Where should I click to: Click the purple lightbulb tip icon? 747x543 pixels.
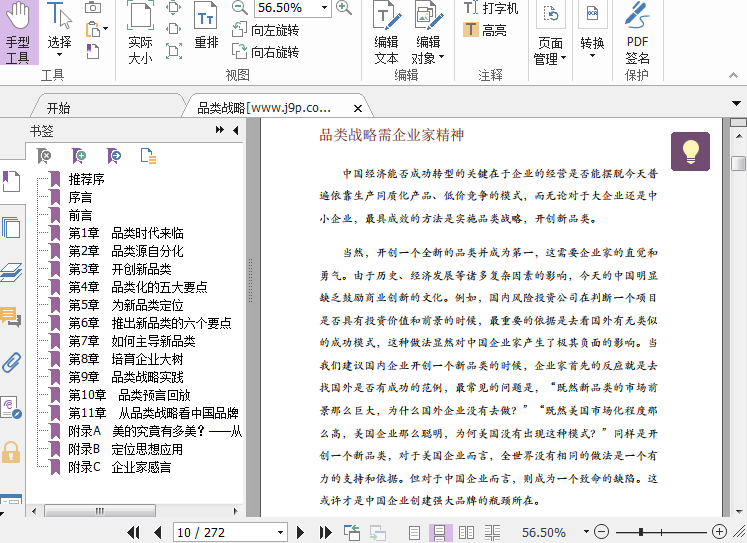[690, 151]
